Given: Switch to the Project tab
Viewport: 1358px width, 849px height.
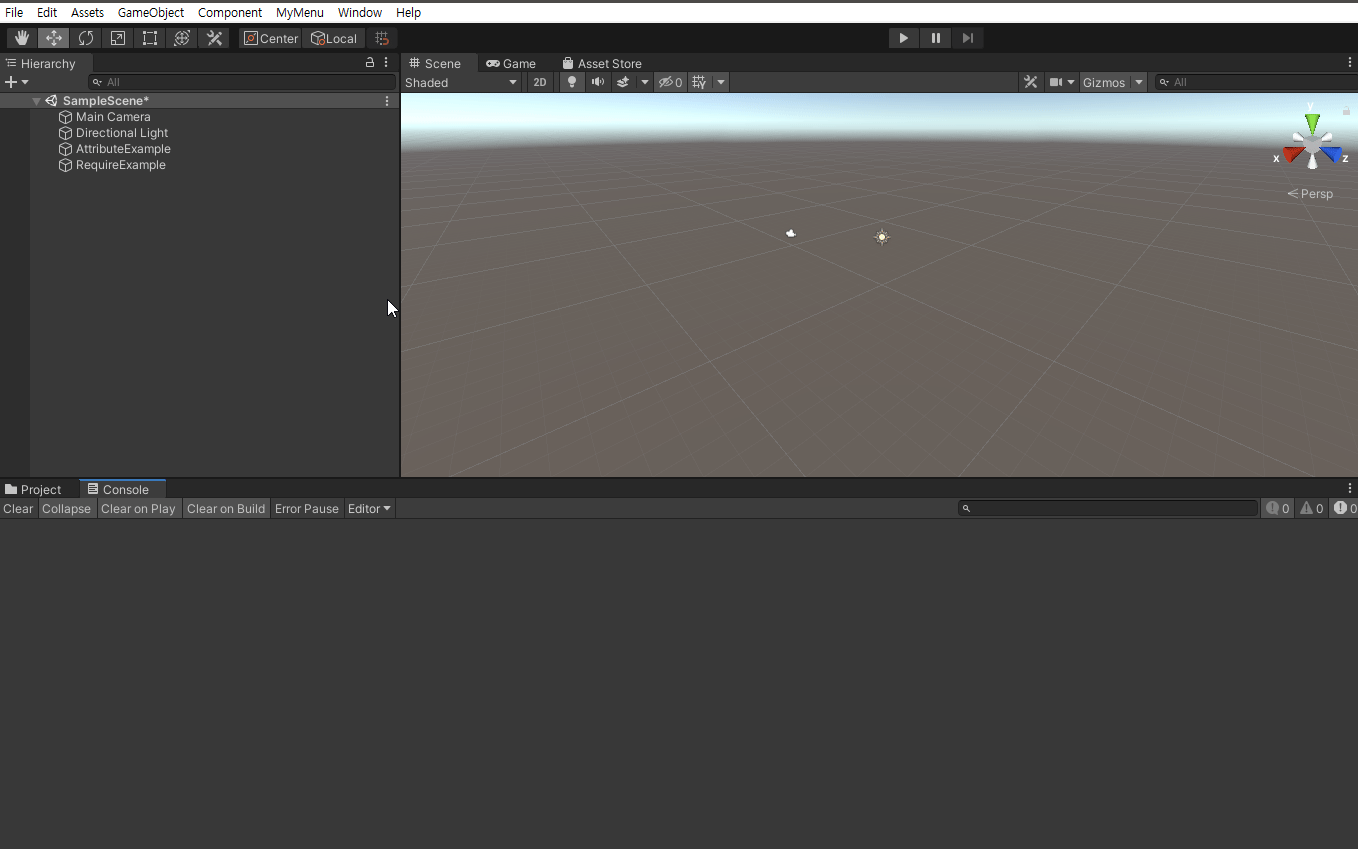Looking at the screenshot, I should (33, 489).
